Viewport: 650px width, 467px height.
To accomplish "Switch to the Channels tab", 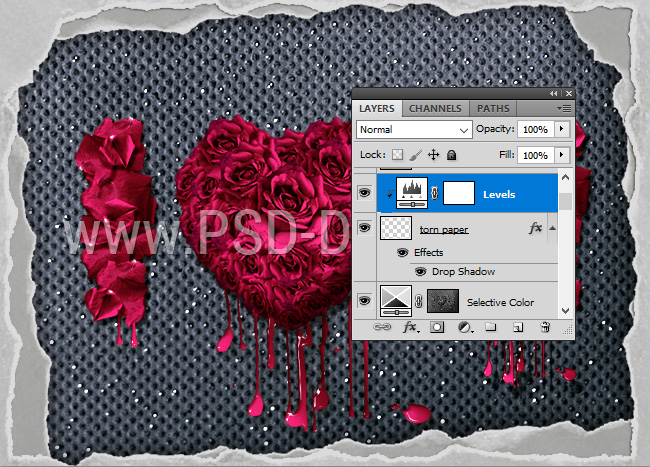I will click(x=435, y=109).
